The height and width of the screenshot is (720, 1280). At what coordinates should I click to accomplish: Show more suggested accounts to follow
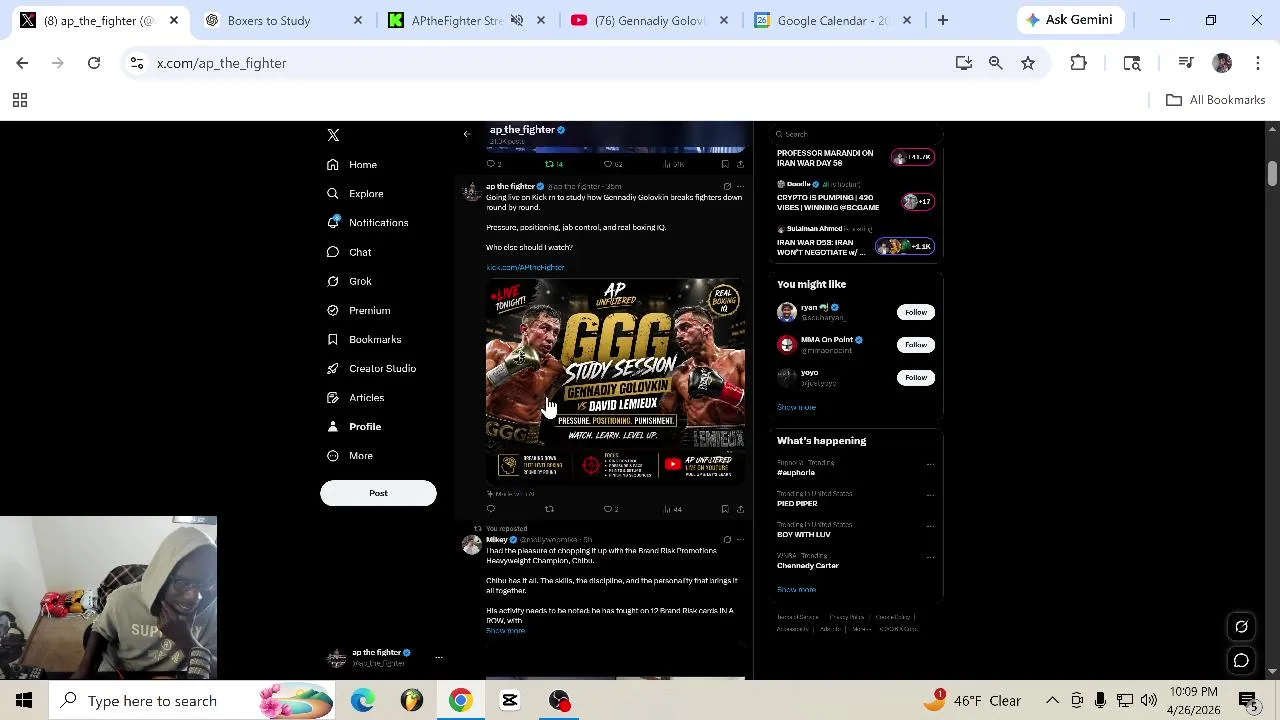pyautogui.click(x=796, y=407)
